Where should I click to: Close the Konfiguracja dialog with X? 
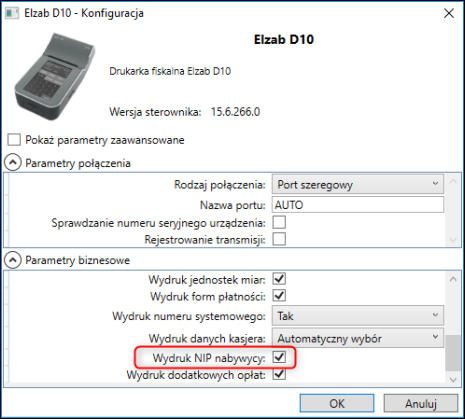(x=449, y=13)
